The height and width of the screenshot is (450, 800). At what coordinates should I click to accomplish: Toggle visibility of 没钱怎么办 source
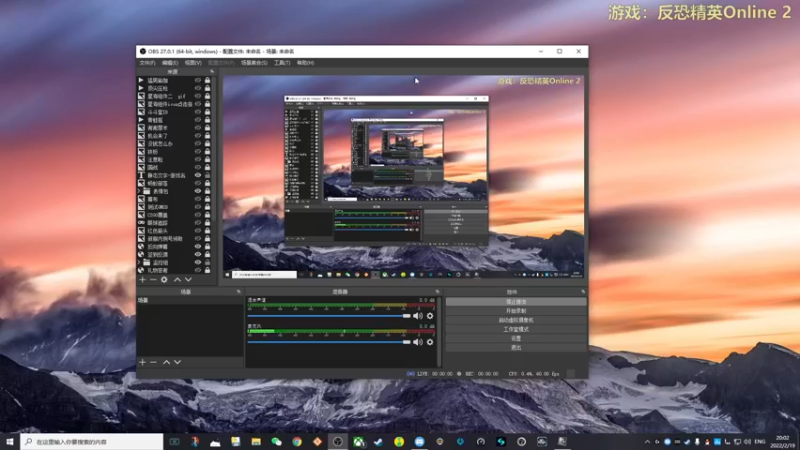click(198, 143)
